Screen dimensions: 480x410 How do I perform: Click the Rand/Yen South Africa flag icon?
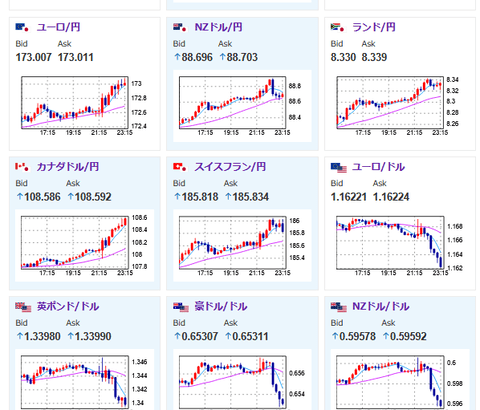pyautogui.click(x=337, y=27)
